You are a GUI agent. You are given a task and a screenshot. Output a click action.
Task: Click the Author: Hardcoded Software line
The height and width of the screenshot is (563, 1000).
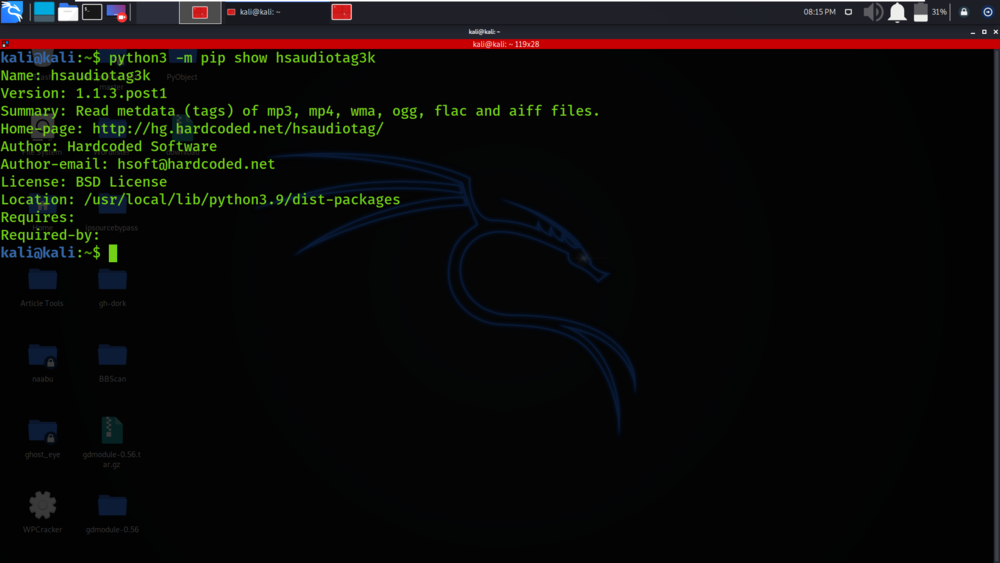[108, 147]
